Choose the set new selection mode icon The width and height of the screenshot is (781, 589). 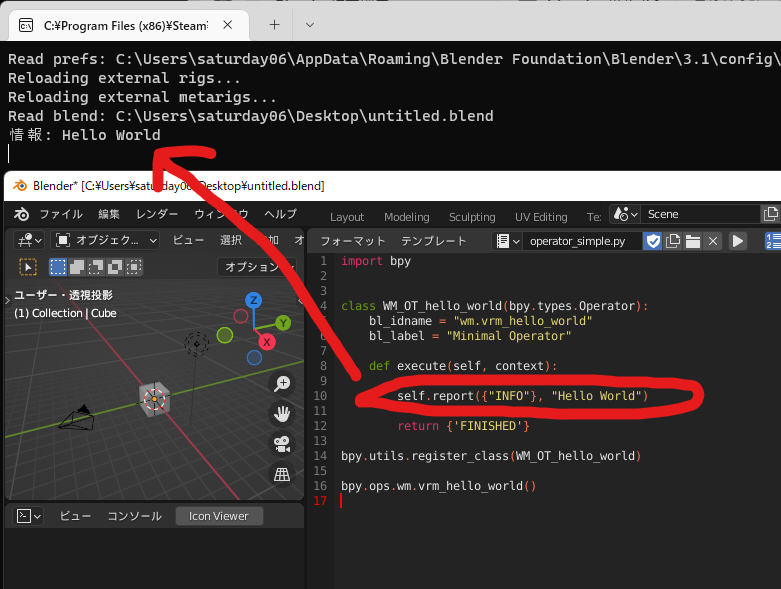[x=58, y=267]
